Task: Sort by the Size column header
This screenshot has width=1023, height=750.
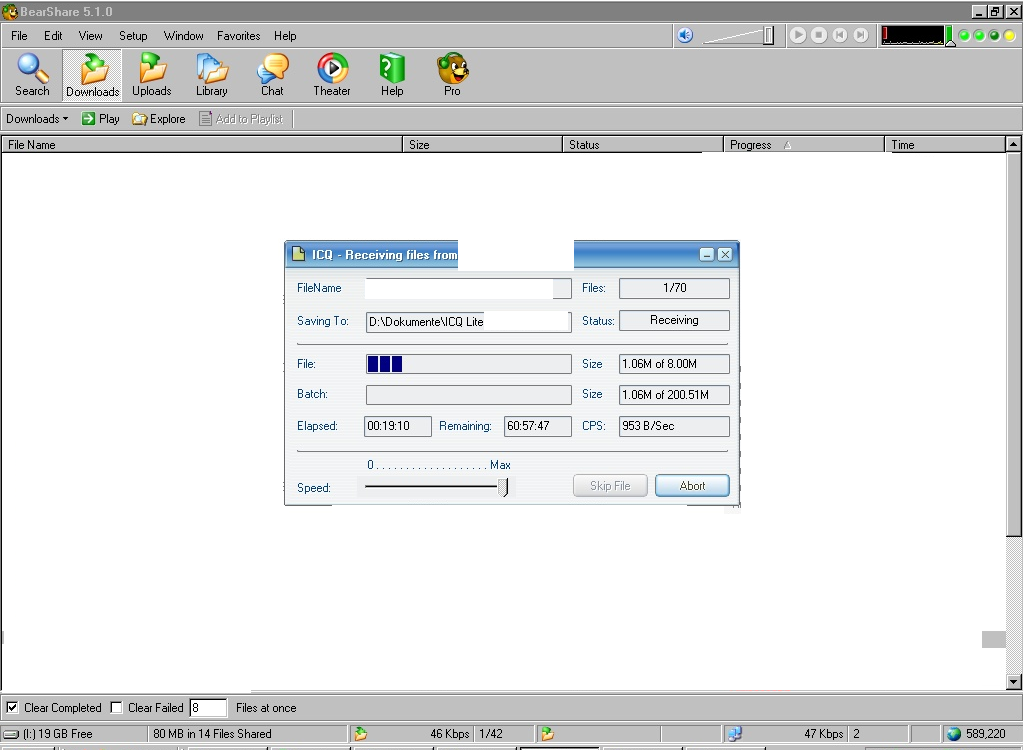Action: pos(482,145)
